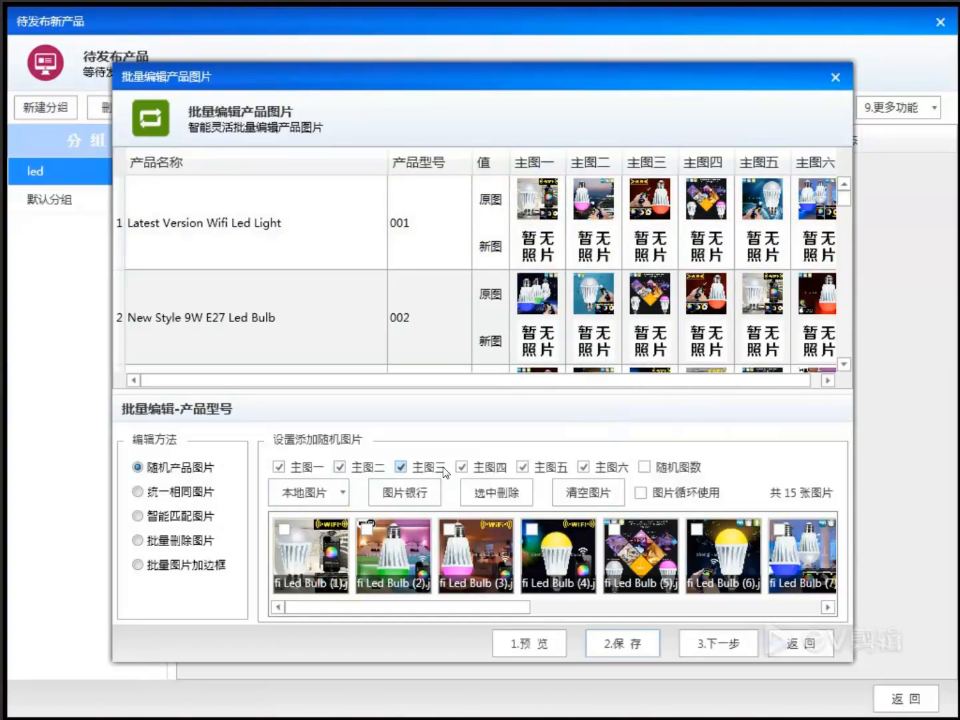Uncheck the 主图一 checkbox
Image resolution: width=960 pixels, height=720 pixels.
[279, 467]
